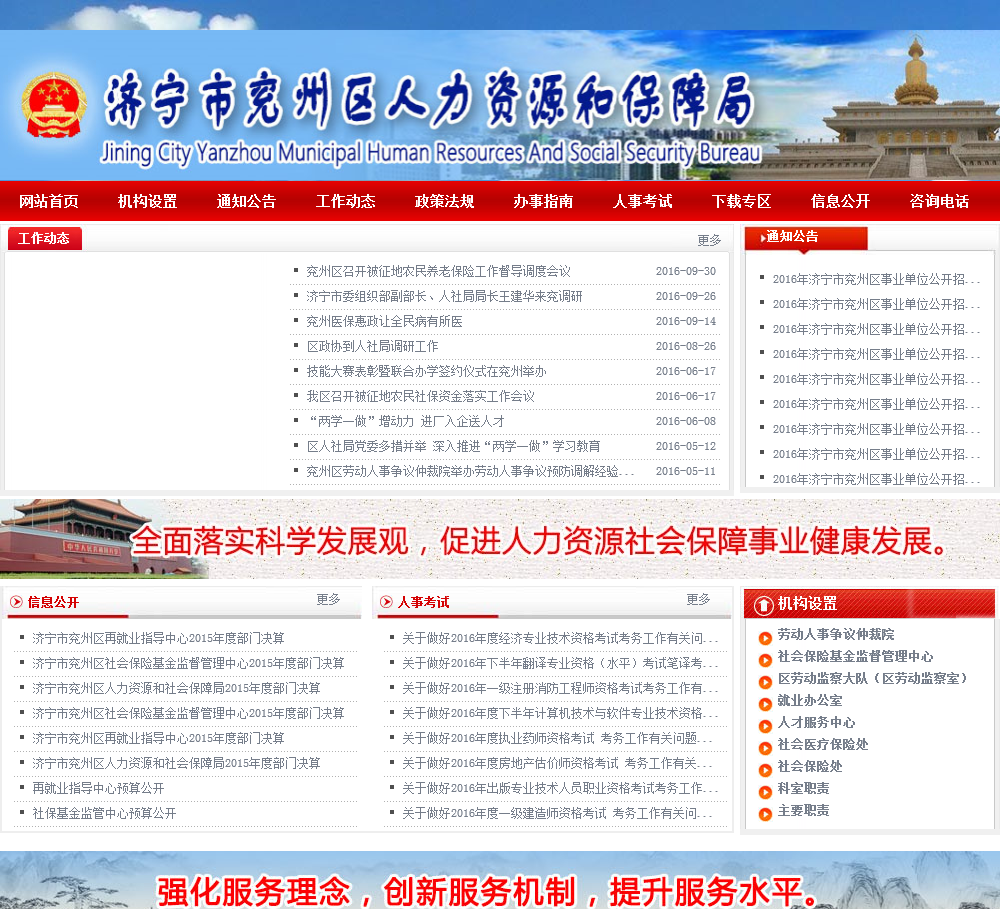The height and width of the screenshot is (909, 1000).
Task: Open 区劳动监察大队（区劳动监察室）department link
Action: coord(872,678)
